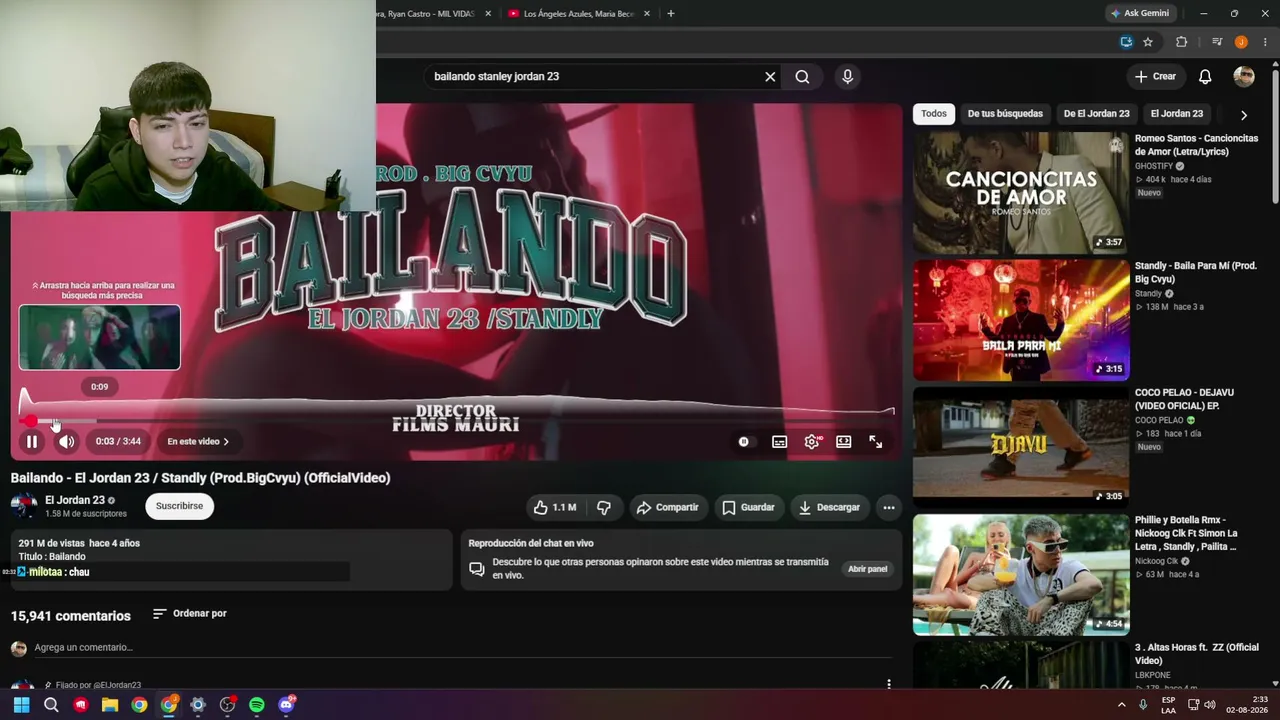Pause the Bailando video
1280x720 pixels.
[32, 441]
